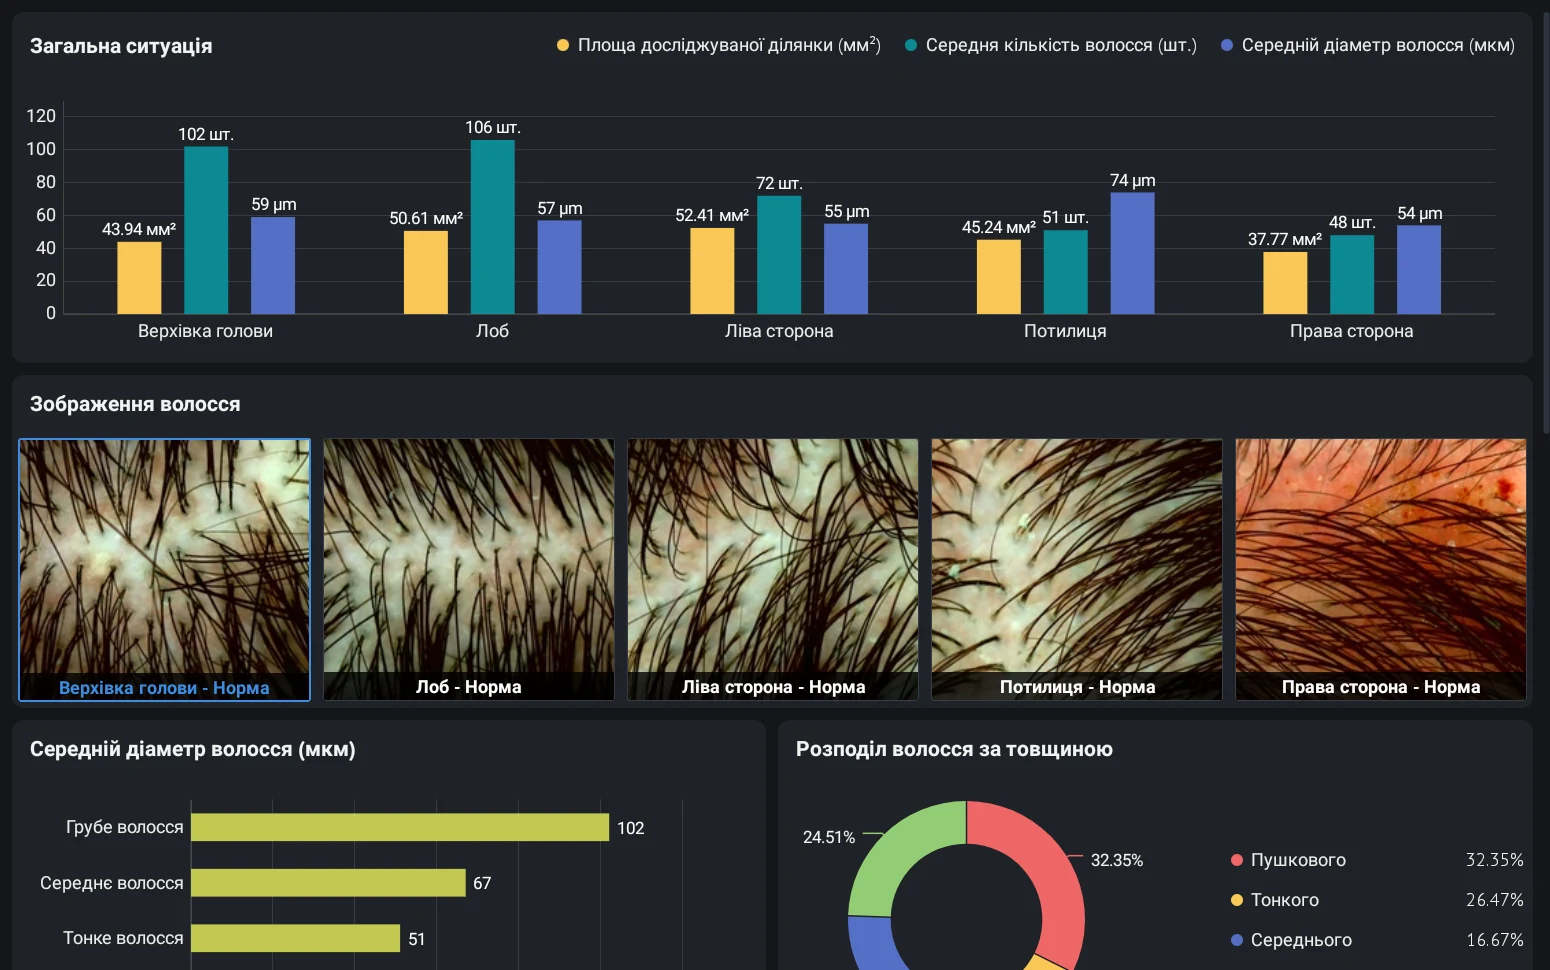Click the teal 102 шт. bar for Верхівка голови

point(206,230)
